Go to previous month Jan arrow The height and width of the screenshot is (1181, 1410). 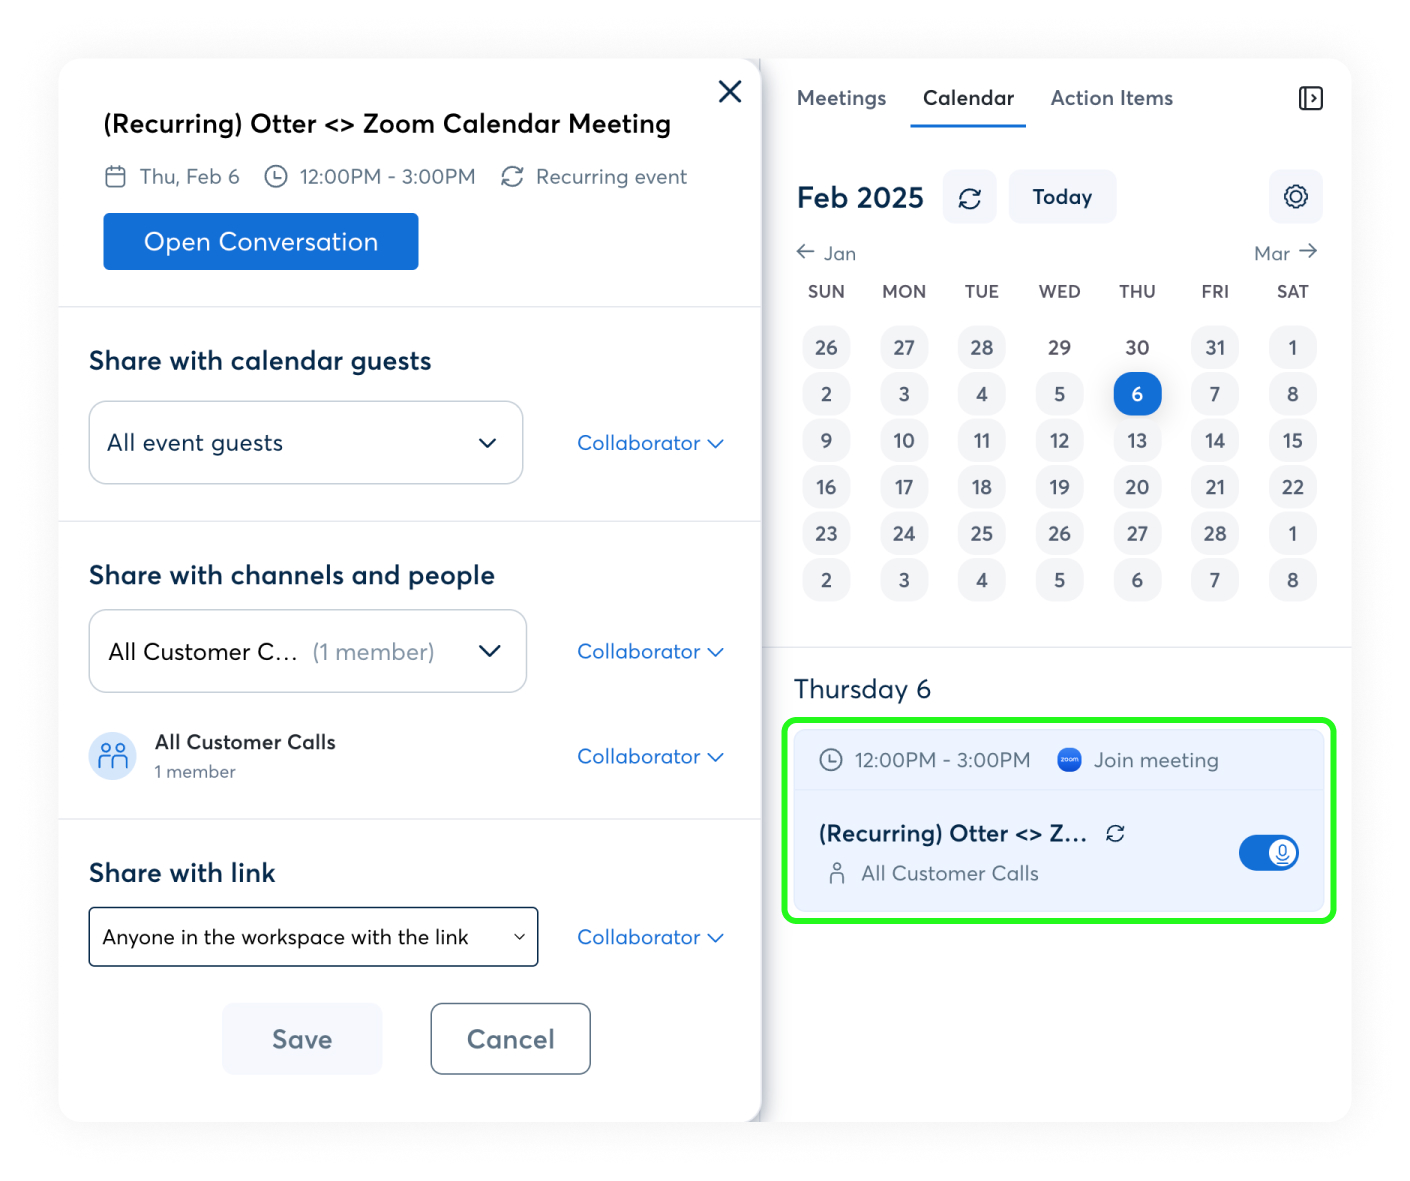click(x=806, y=252)
